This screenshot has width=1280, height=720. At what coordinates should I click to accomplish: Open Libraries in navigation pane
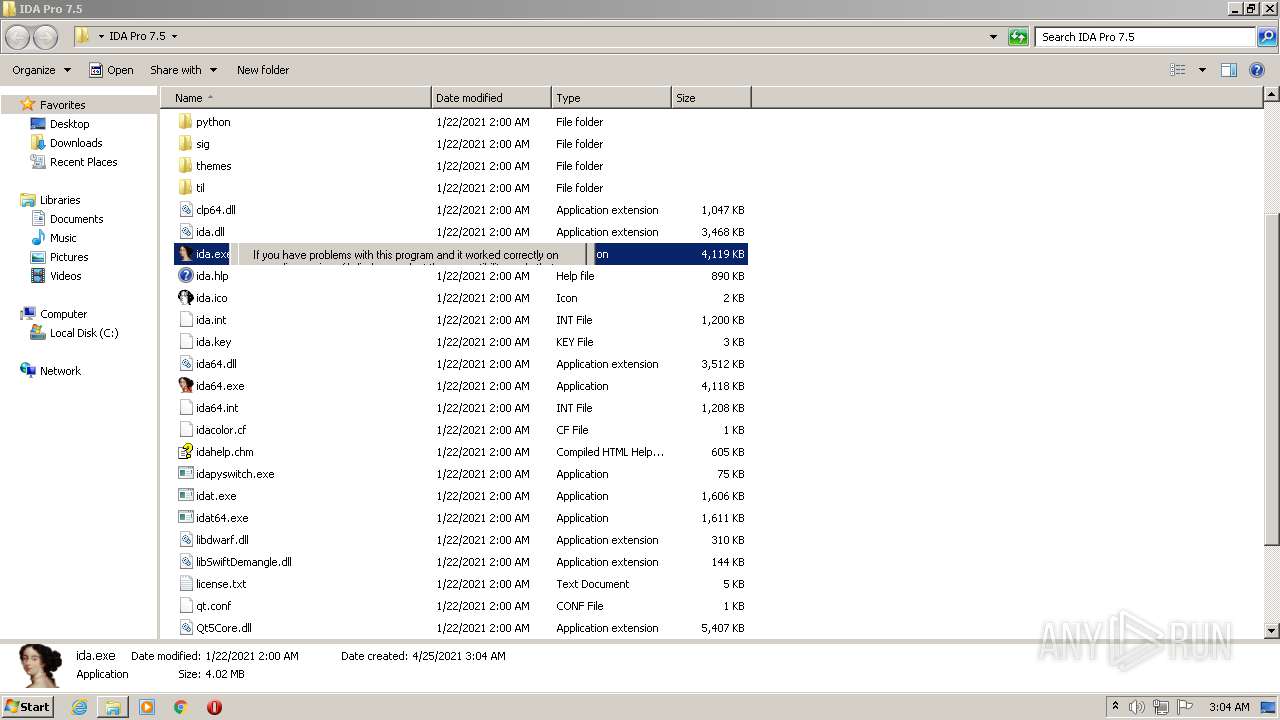point(60,200)
